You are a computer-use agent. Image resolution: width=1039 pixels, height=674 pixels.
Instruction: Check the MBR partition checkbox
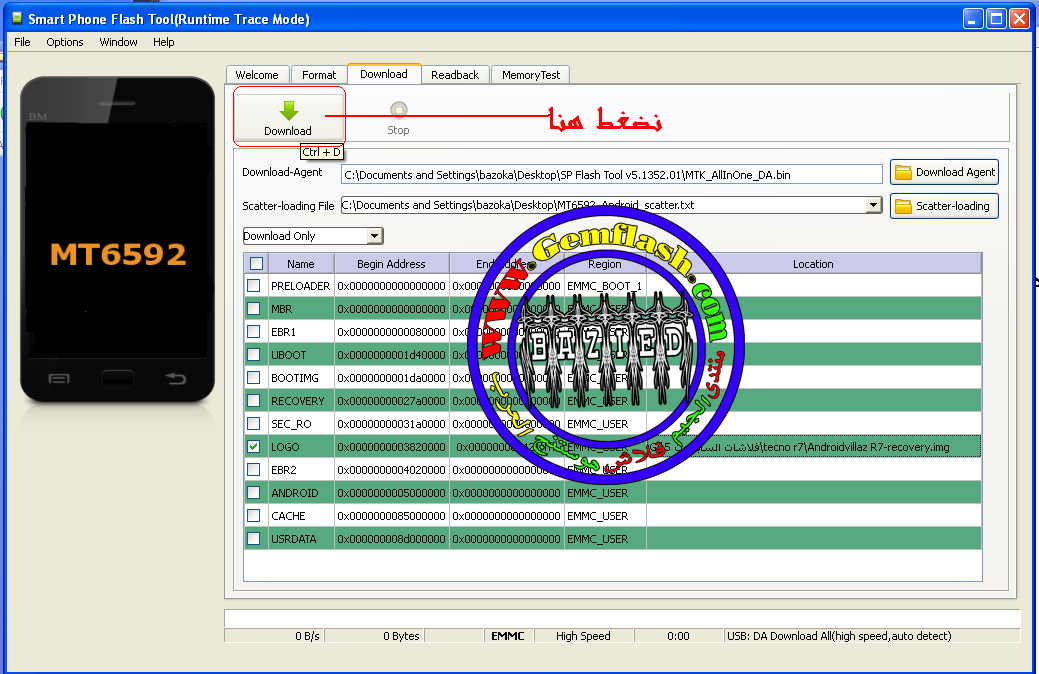253,309
